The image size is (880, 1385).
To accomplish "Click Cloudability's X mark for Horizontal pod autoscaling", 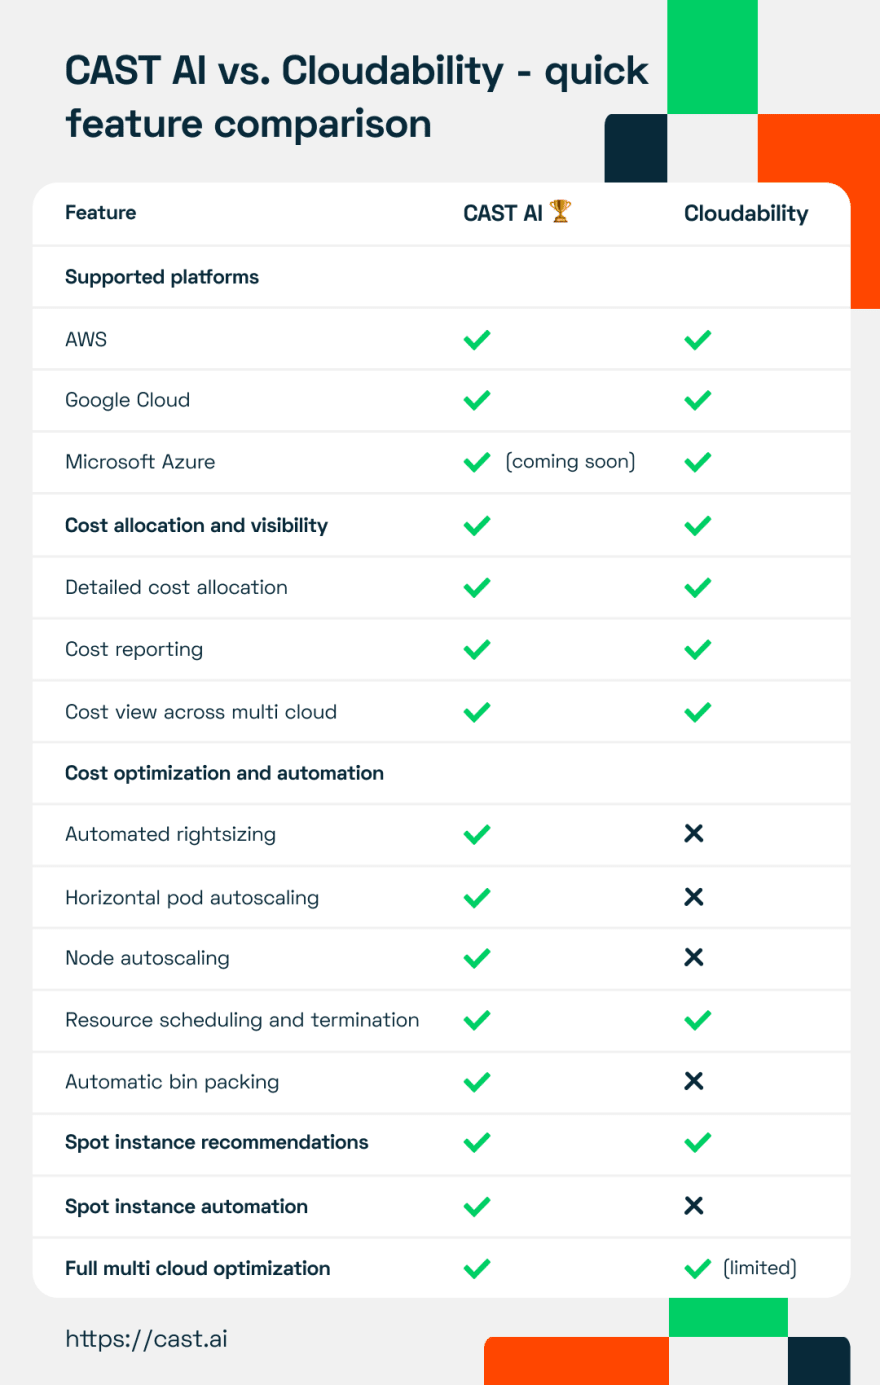I will (694, 897).
